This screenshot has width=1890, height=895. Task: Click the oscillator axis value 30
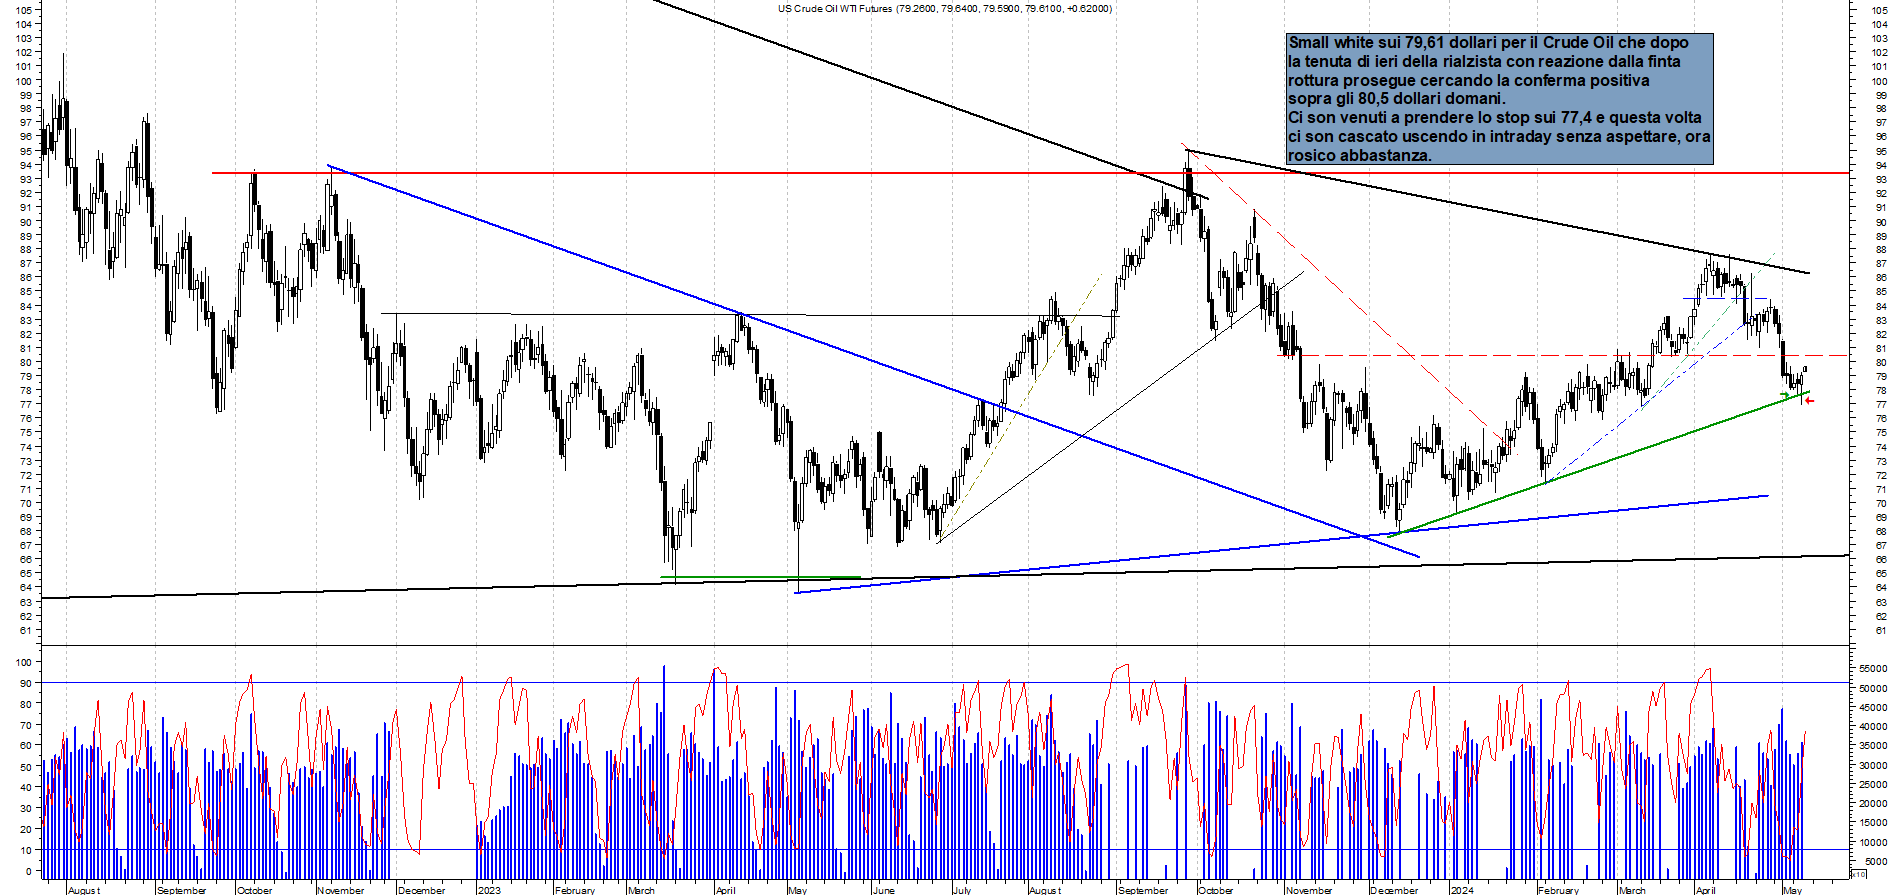pos(24,809)
